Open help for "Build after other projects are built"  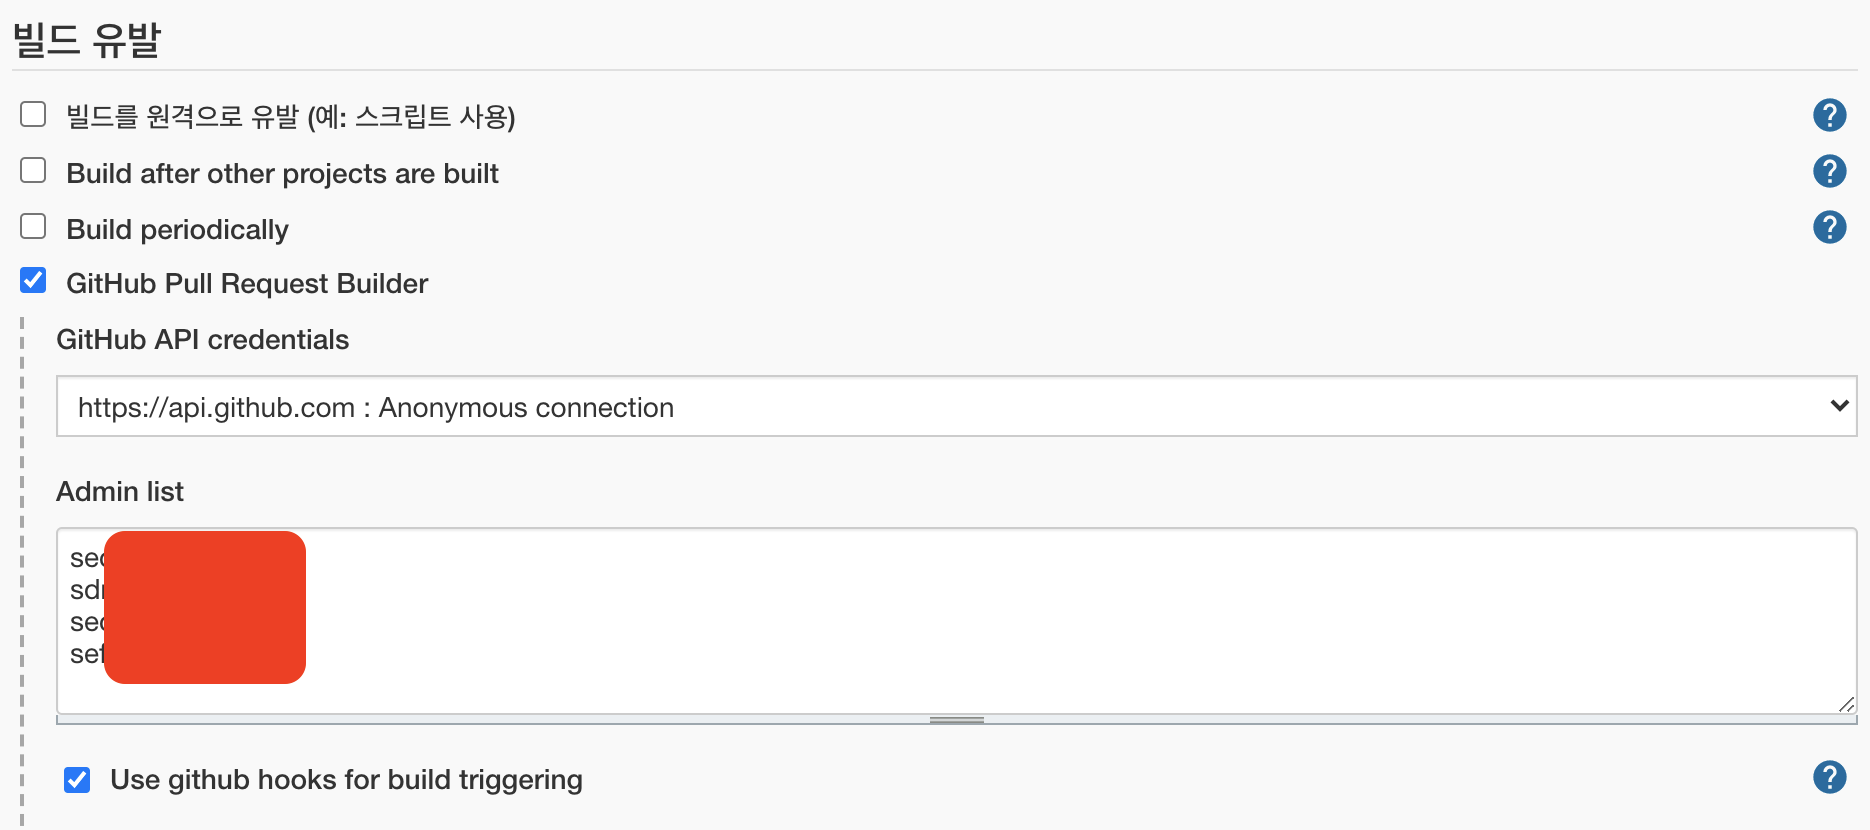click(x=1829, y=171)
